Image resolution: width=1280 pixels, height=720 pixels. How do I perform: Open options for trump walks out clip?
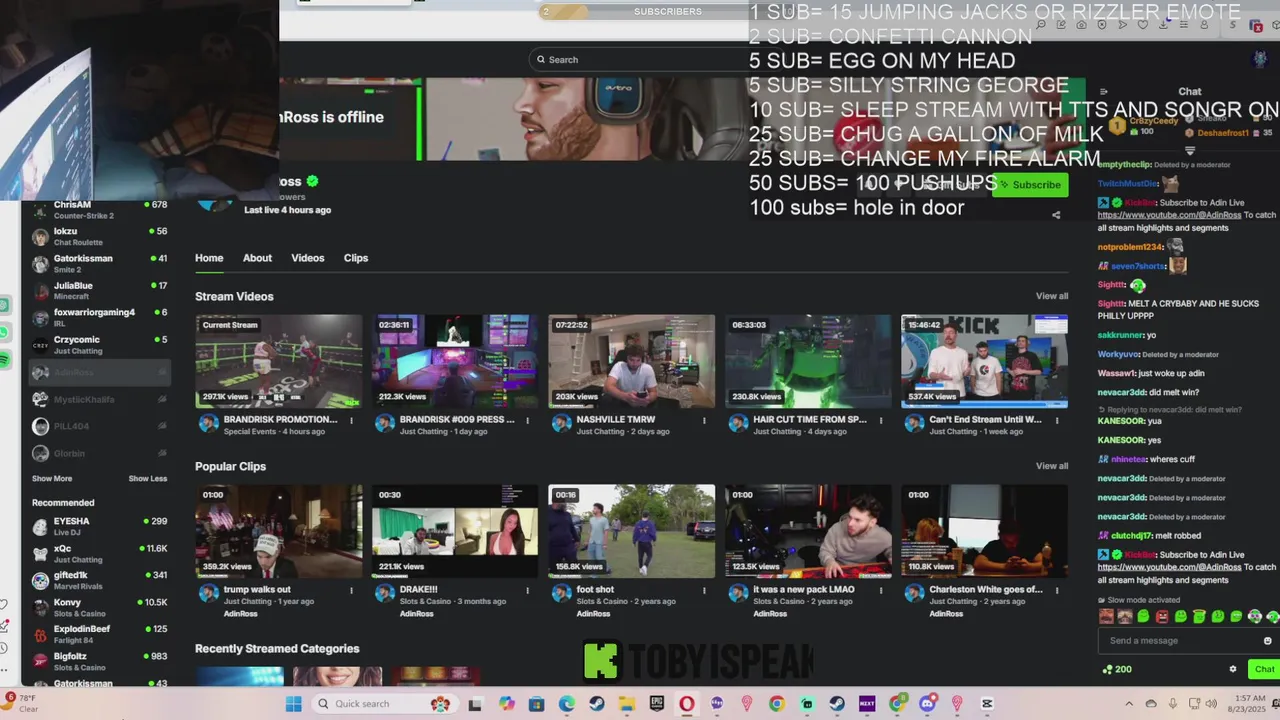tap(351, 590)
